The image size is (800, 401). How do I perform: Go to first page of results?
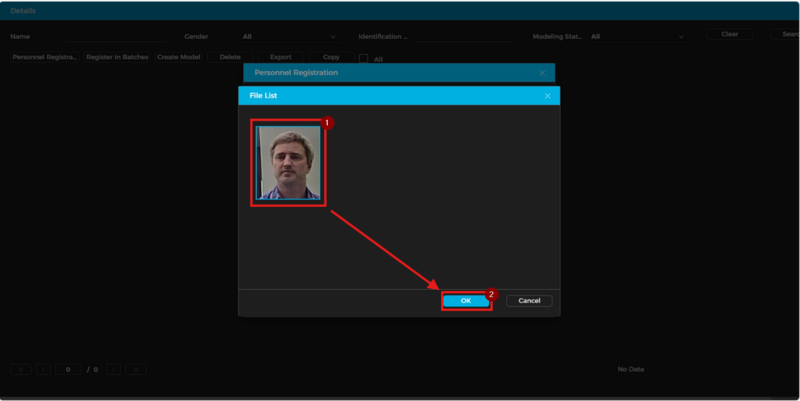(x=21, y=369)
